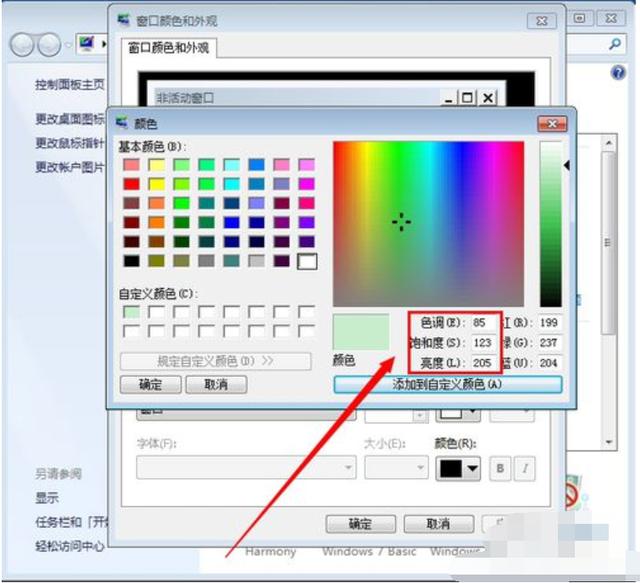Click 添加到自定义颜色(A) button
640x583 pixels.
click(447, 384)
